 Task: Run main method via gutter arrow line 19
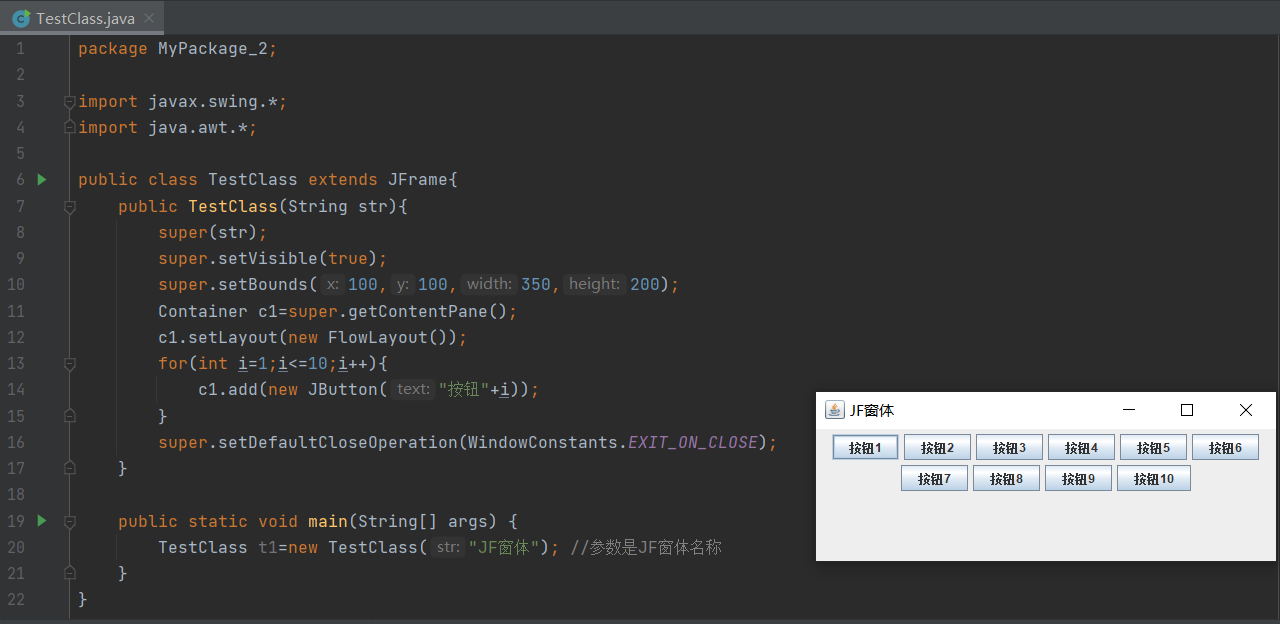42,520
